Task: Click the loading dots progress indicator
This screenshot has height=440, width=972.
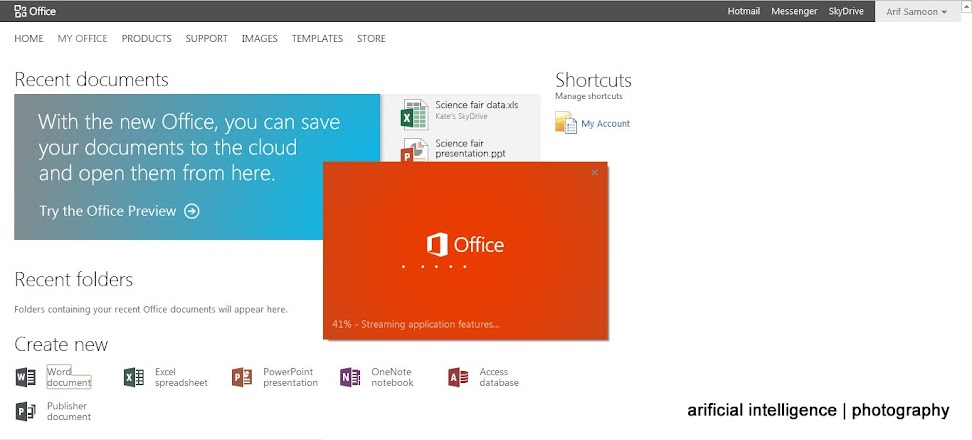Action: point(434,266)
